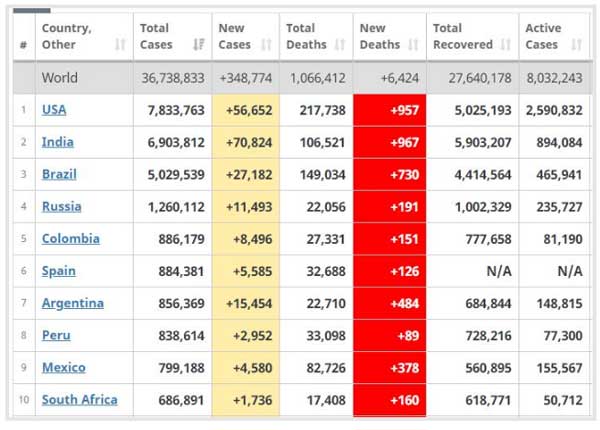Click the Colombia link

pyautogui.click(x=70, y=238)
